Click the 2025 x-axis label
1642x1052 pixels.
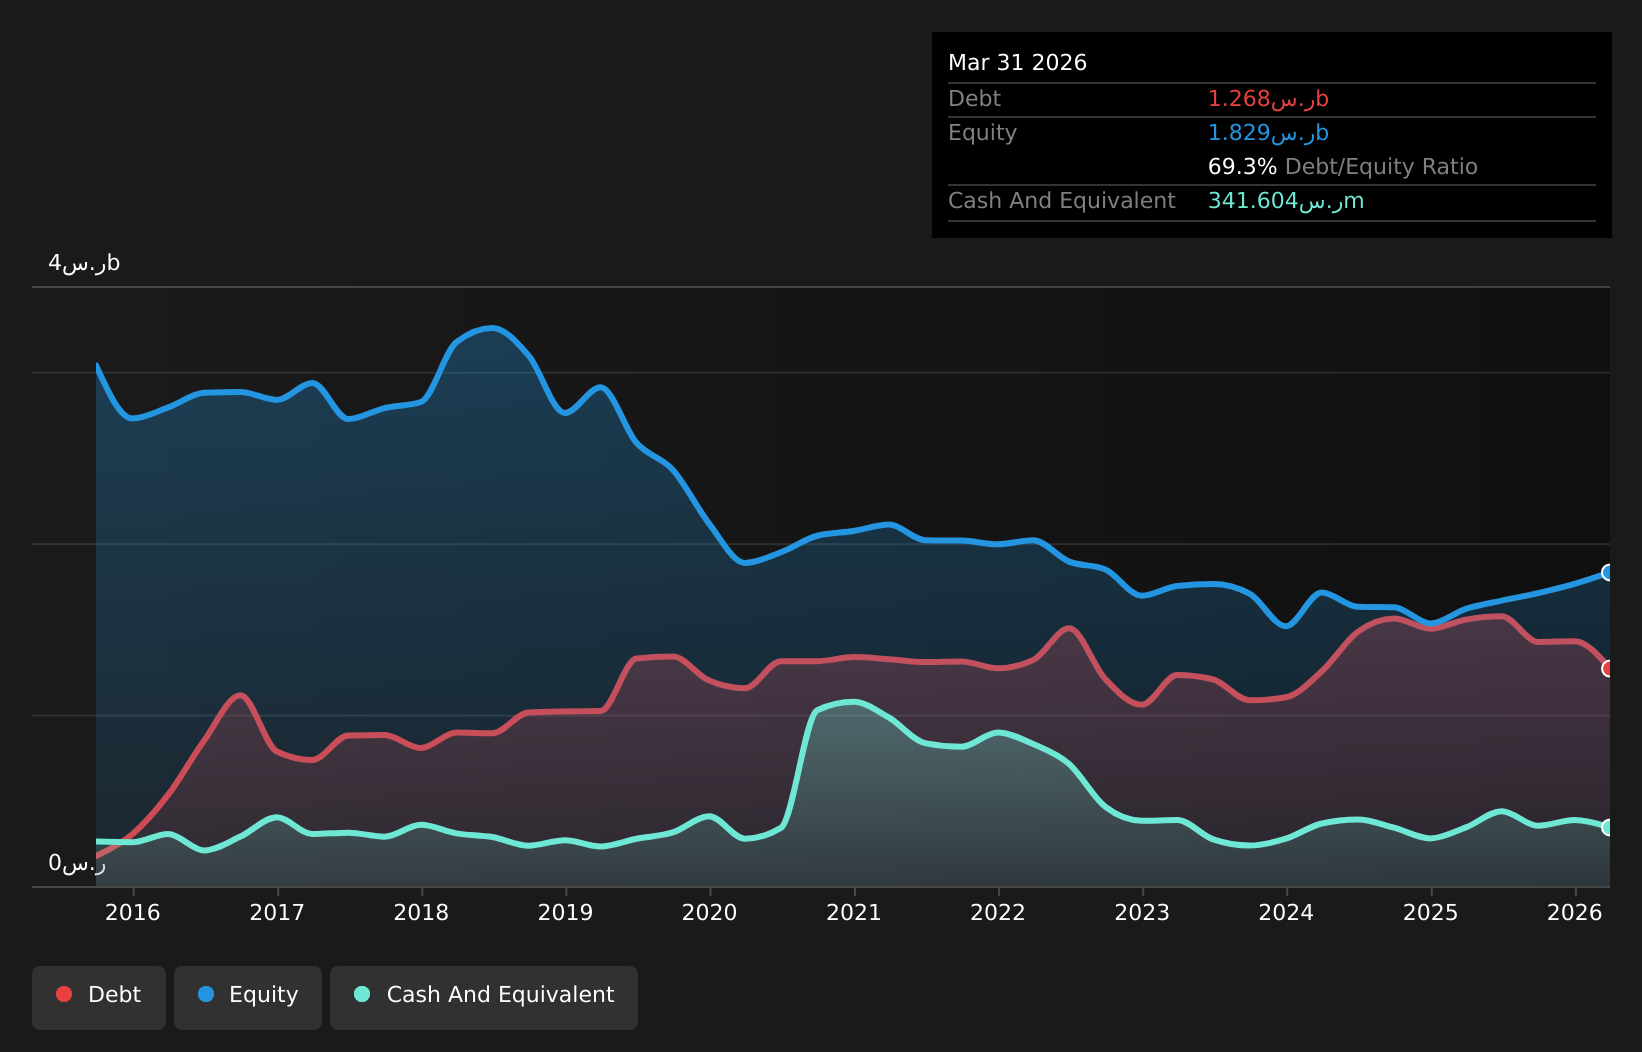click(x=1431, y=912)
